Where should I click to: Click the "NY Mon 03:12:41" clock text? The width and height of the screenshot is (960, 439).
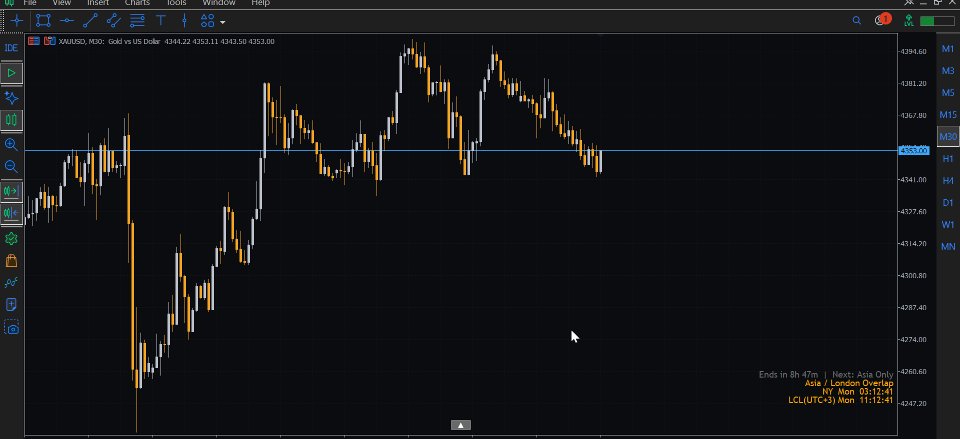point(857,392)
